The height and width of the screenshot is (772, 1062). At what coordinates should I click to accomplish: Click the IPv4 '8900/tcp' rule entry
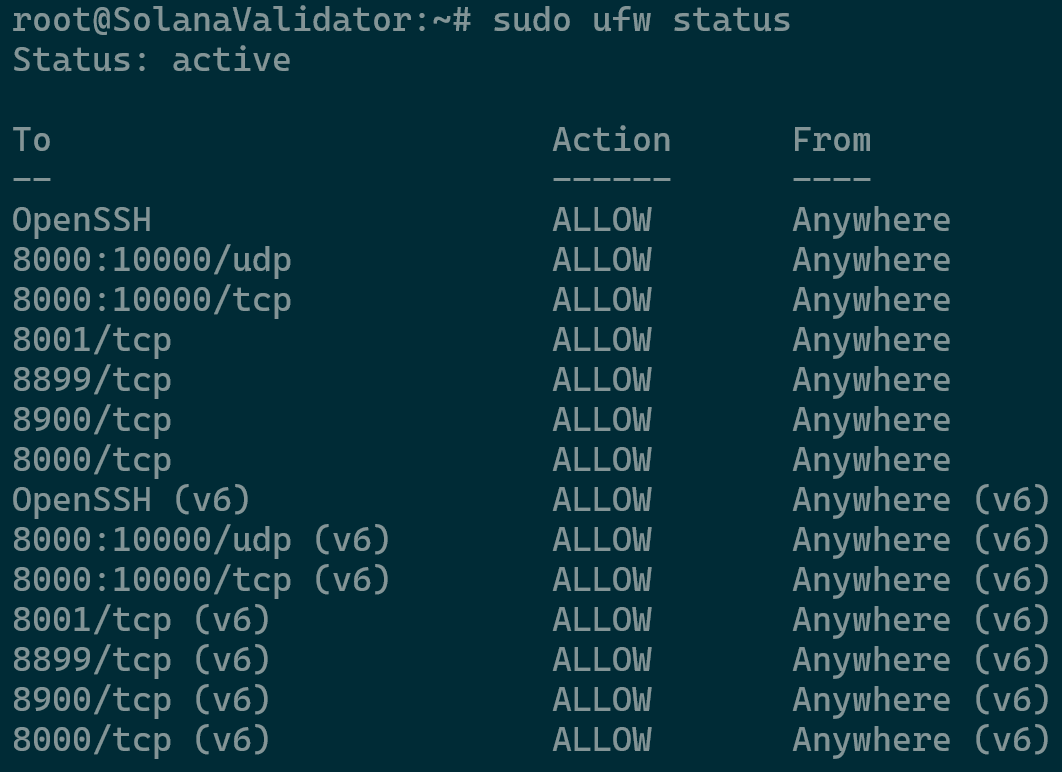click(x=92, y=420)
